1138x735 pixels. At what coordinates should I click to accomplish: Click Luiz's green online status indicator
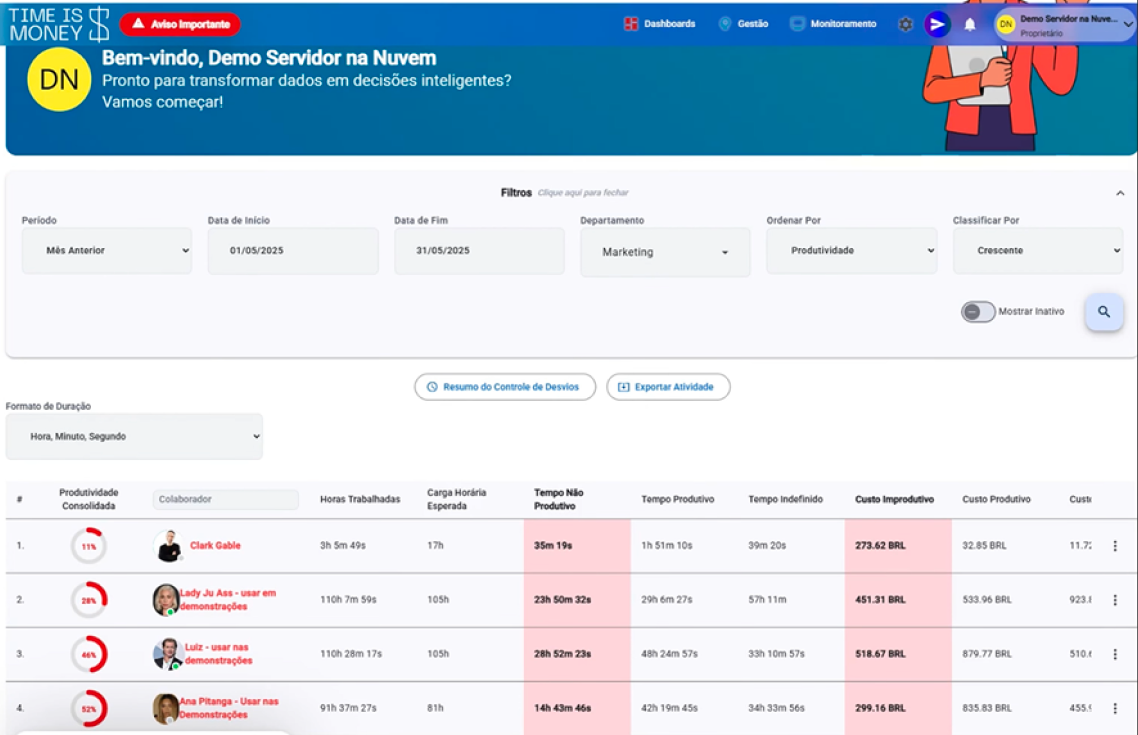click(x=176, y=667)
